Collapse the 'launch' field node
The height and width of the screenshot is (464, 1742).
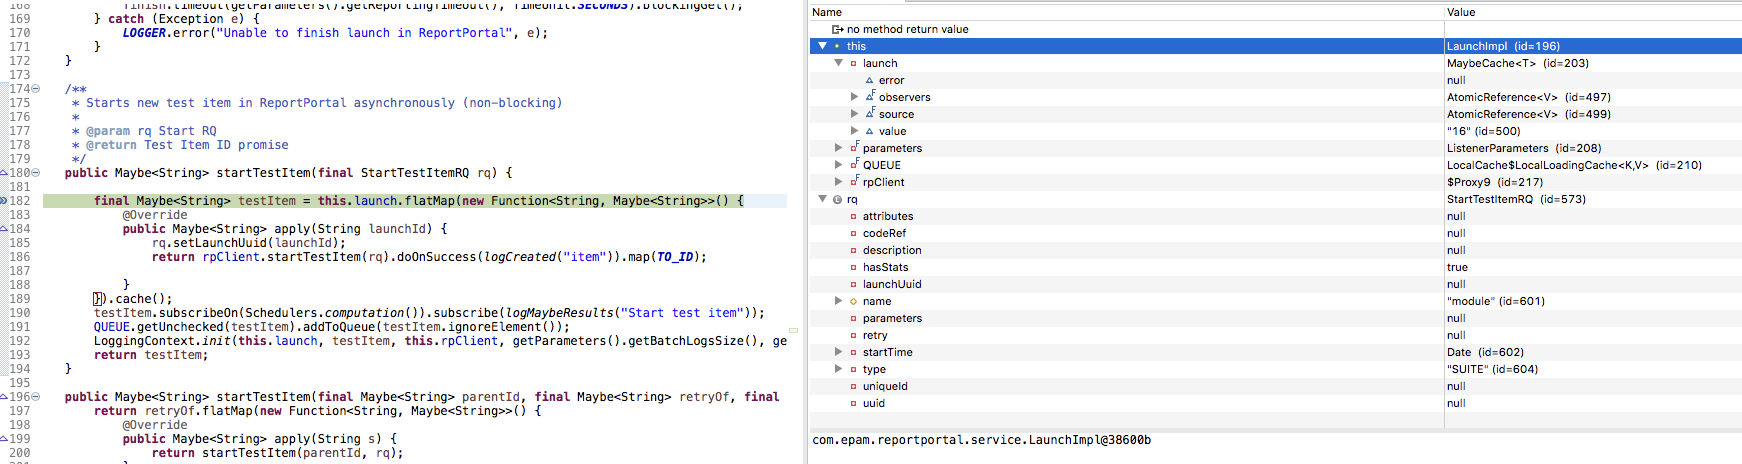click(838, 63)
